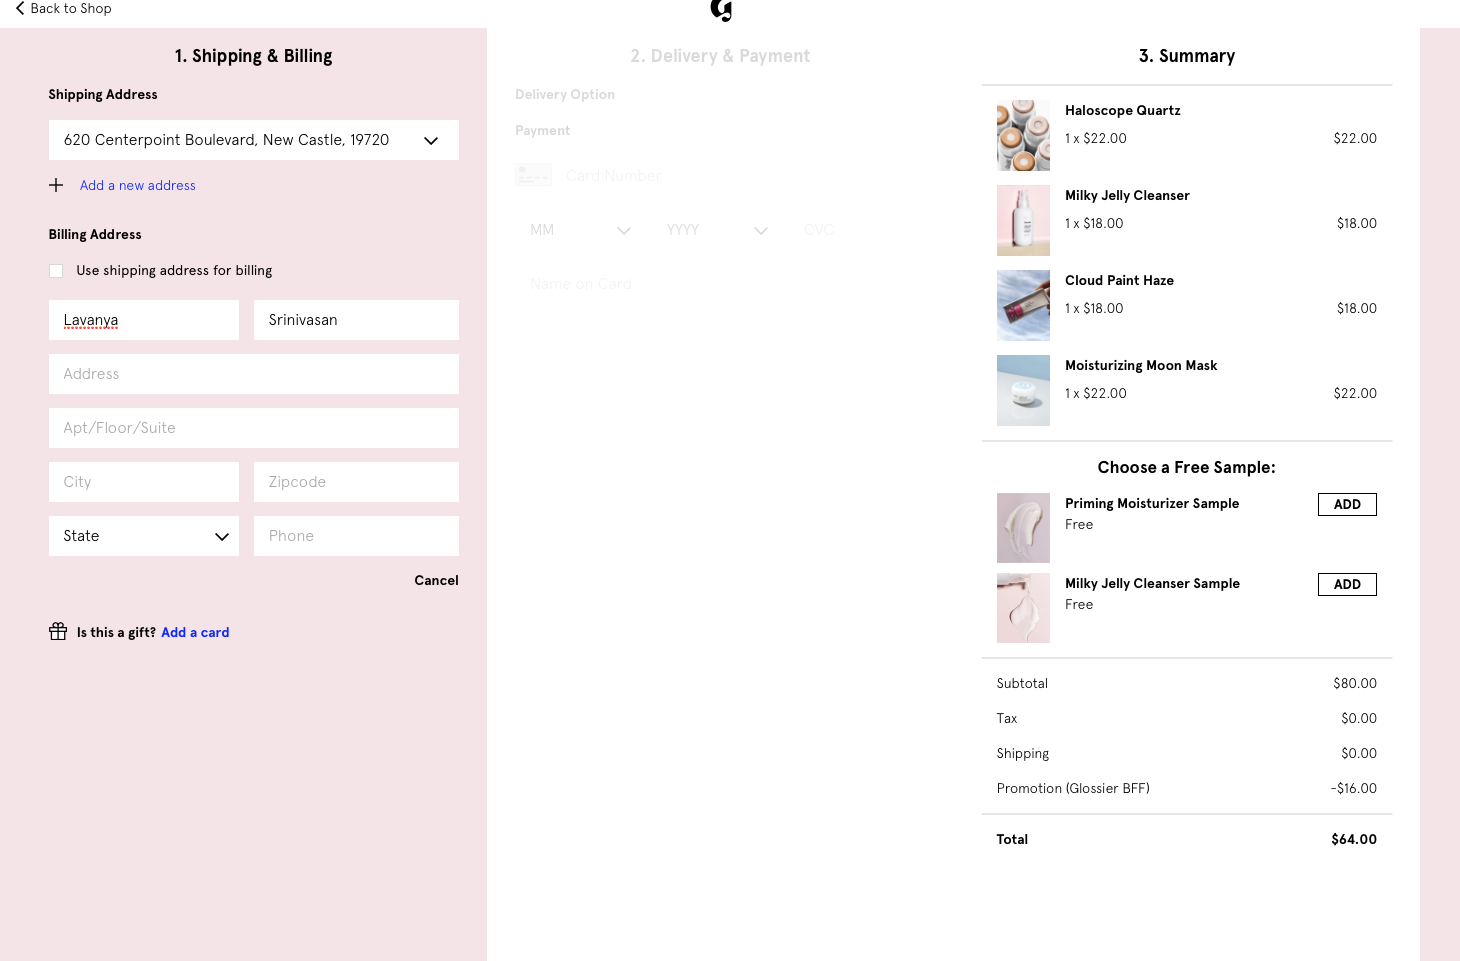Click the $64.00 total amount
This screenshot has height=961, width=1460.
1354,839
